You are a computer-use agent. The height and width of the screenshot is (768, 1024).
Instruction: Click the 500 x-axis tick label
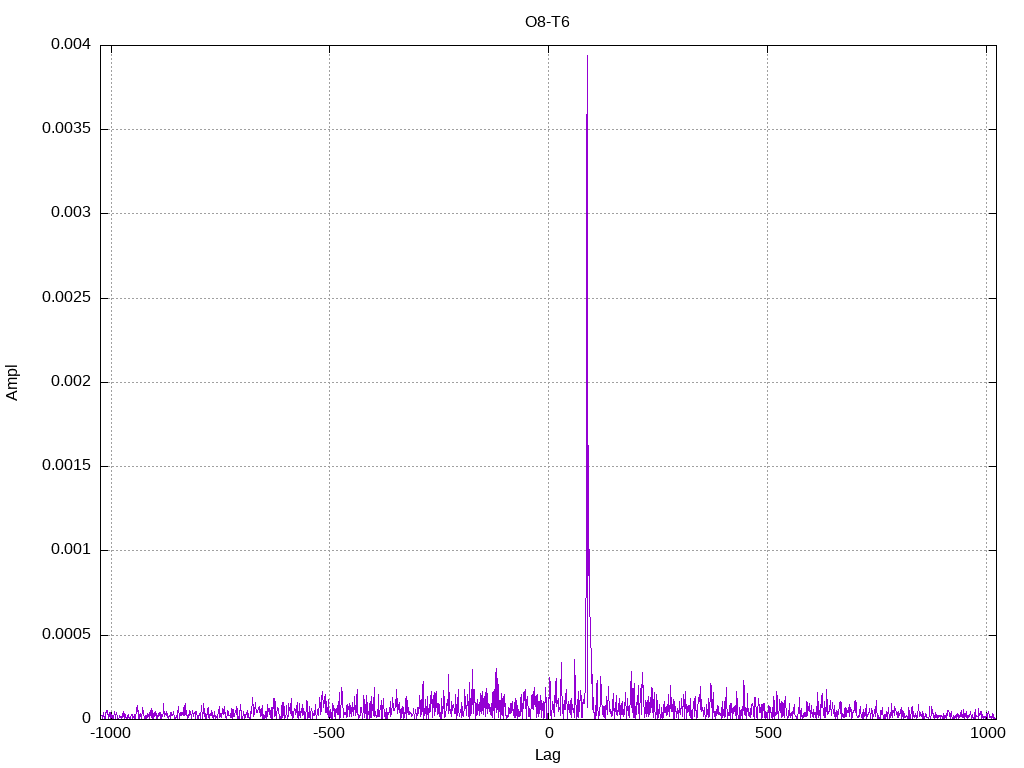coord(767,734)
